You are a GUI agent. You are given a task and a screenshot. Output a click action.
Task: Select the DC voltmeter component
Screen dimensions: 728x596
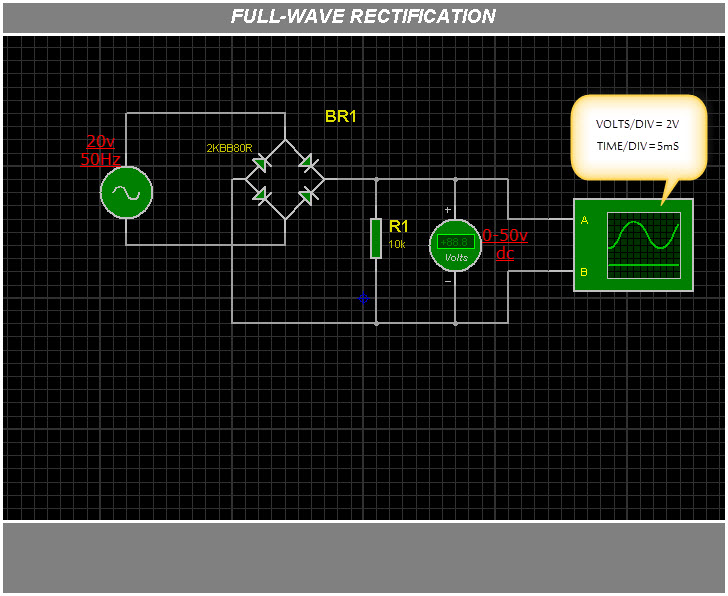click(455, 245)
